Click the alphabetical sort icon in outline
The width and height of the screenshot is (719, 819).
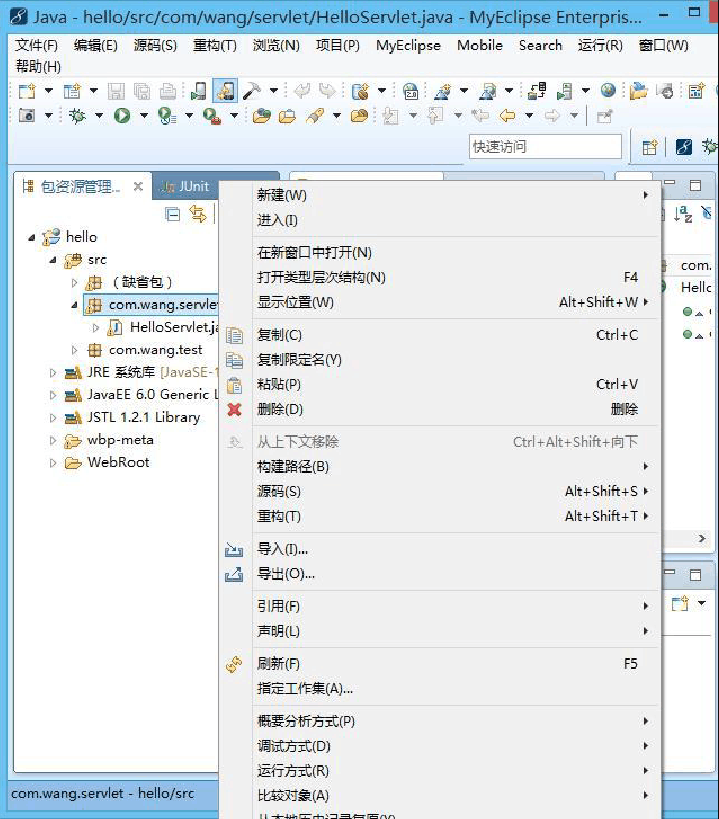pyautogui.click(x=683, y=214)
